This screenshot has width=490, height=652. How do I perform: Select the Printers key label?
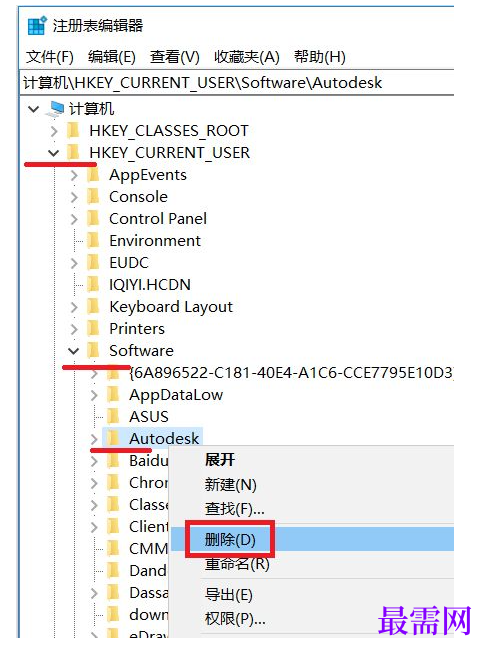coord(137,328)
